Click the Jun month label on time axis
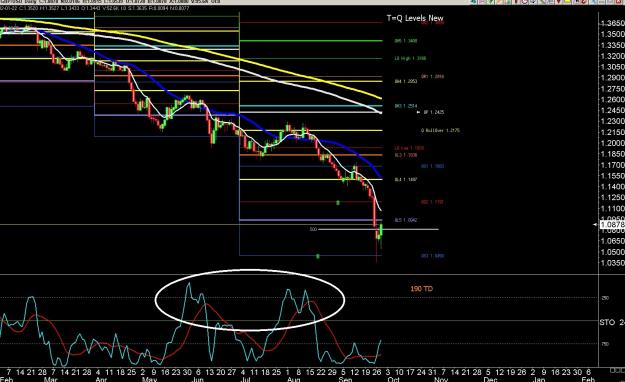Viewport: 625px width, 382px height. coord(198,379)
